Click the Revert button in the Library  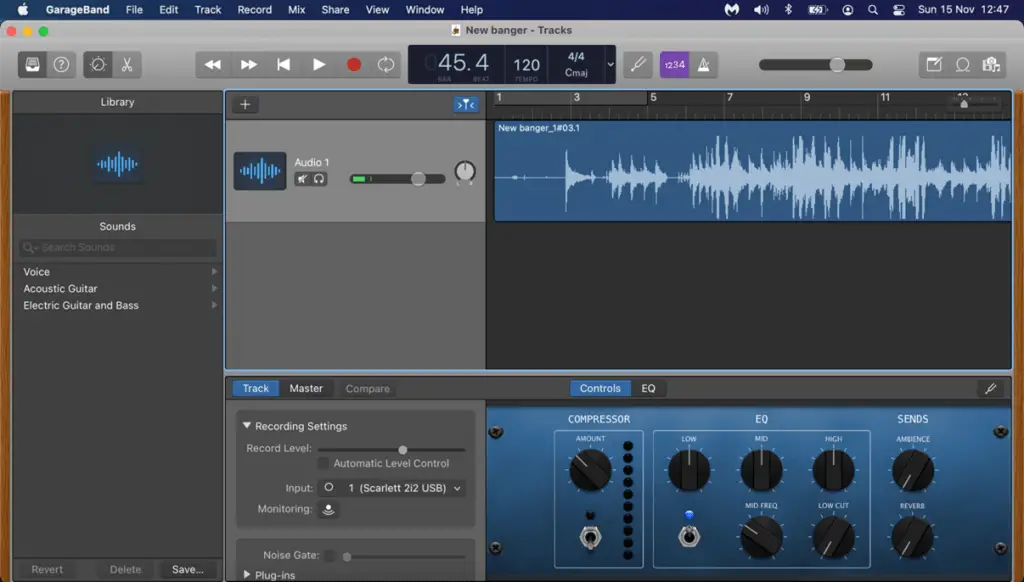[x=47, y=570]
